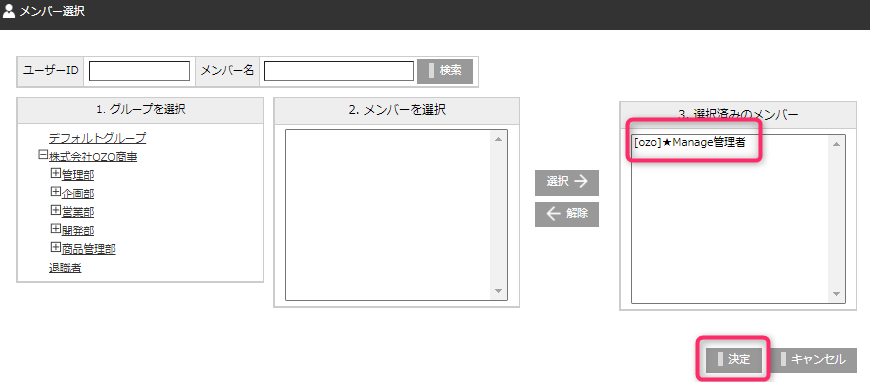Viewport: 870px width, 382px height.
Task: Click the 決定 confirm button
Action: tap(734, 359)
